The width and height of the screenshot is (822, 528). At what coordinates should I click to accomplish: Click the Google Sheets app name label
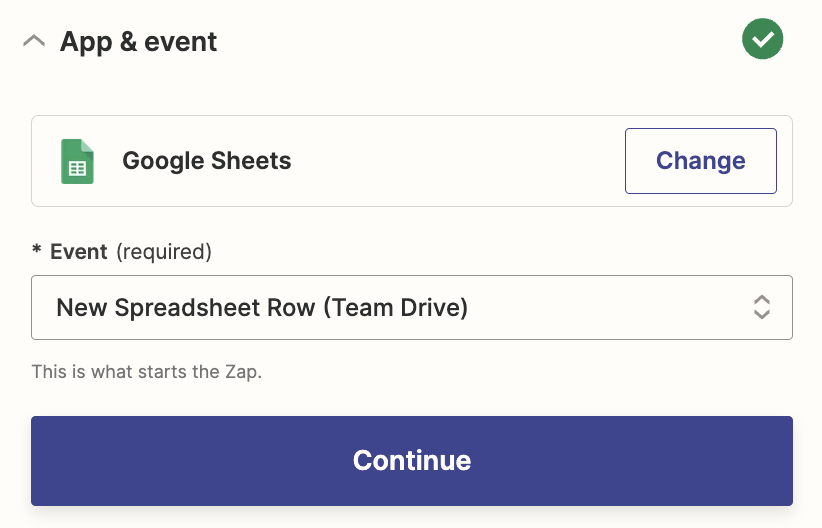click(206, 161)
